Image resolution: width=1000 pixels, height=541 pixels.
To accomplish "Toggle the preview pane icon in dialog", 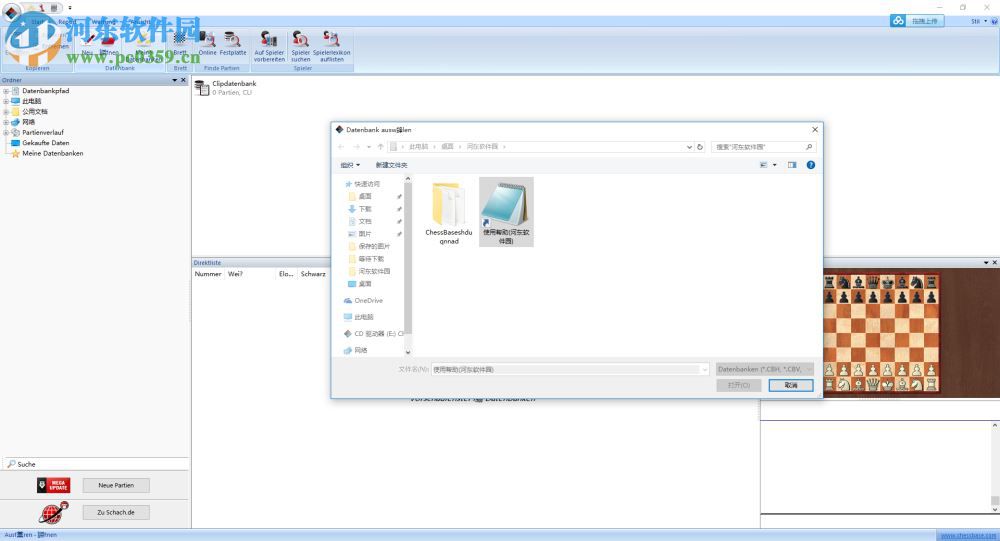I will 791,165.
